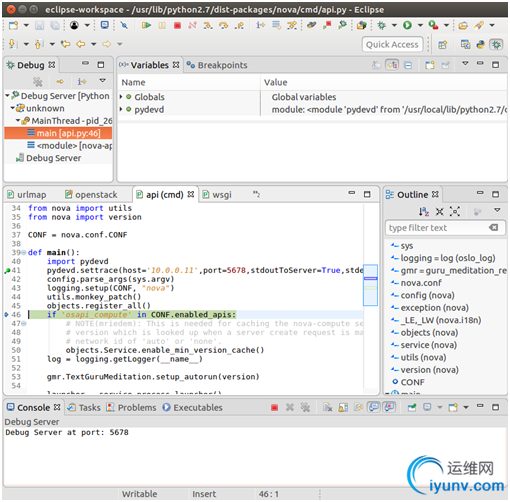Show hidden editor tabs chevron
The width and height of the screenshot is (510, 502).
[256, 194]
